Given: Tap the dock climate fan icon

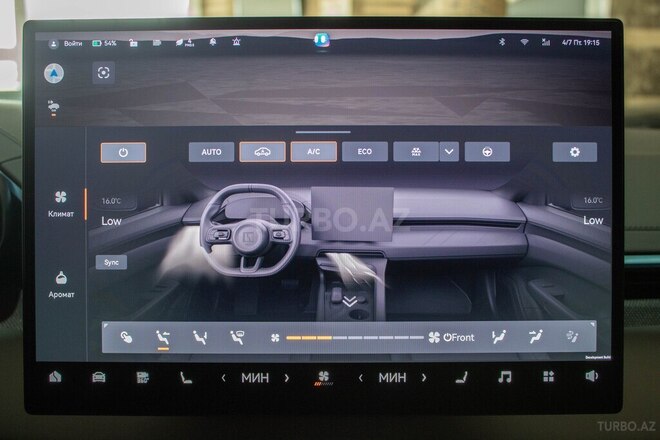Looking at the screenshot, I should (323, 377).
